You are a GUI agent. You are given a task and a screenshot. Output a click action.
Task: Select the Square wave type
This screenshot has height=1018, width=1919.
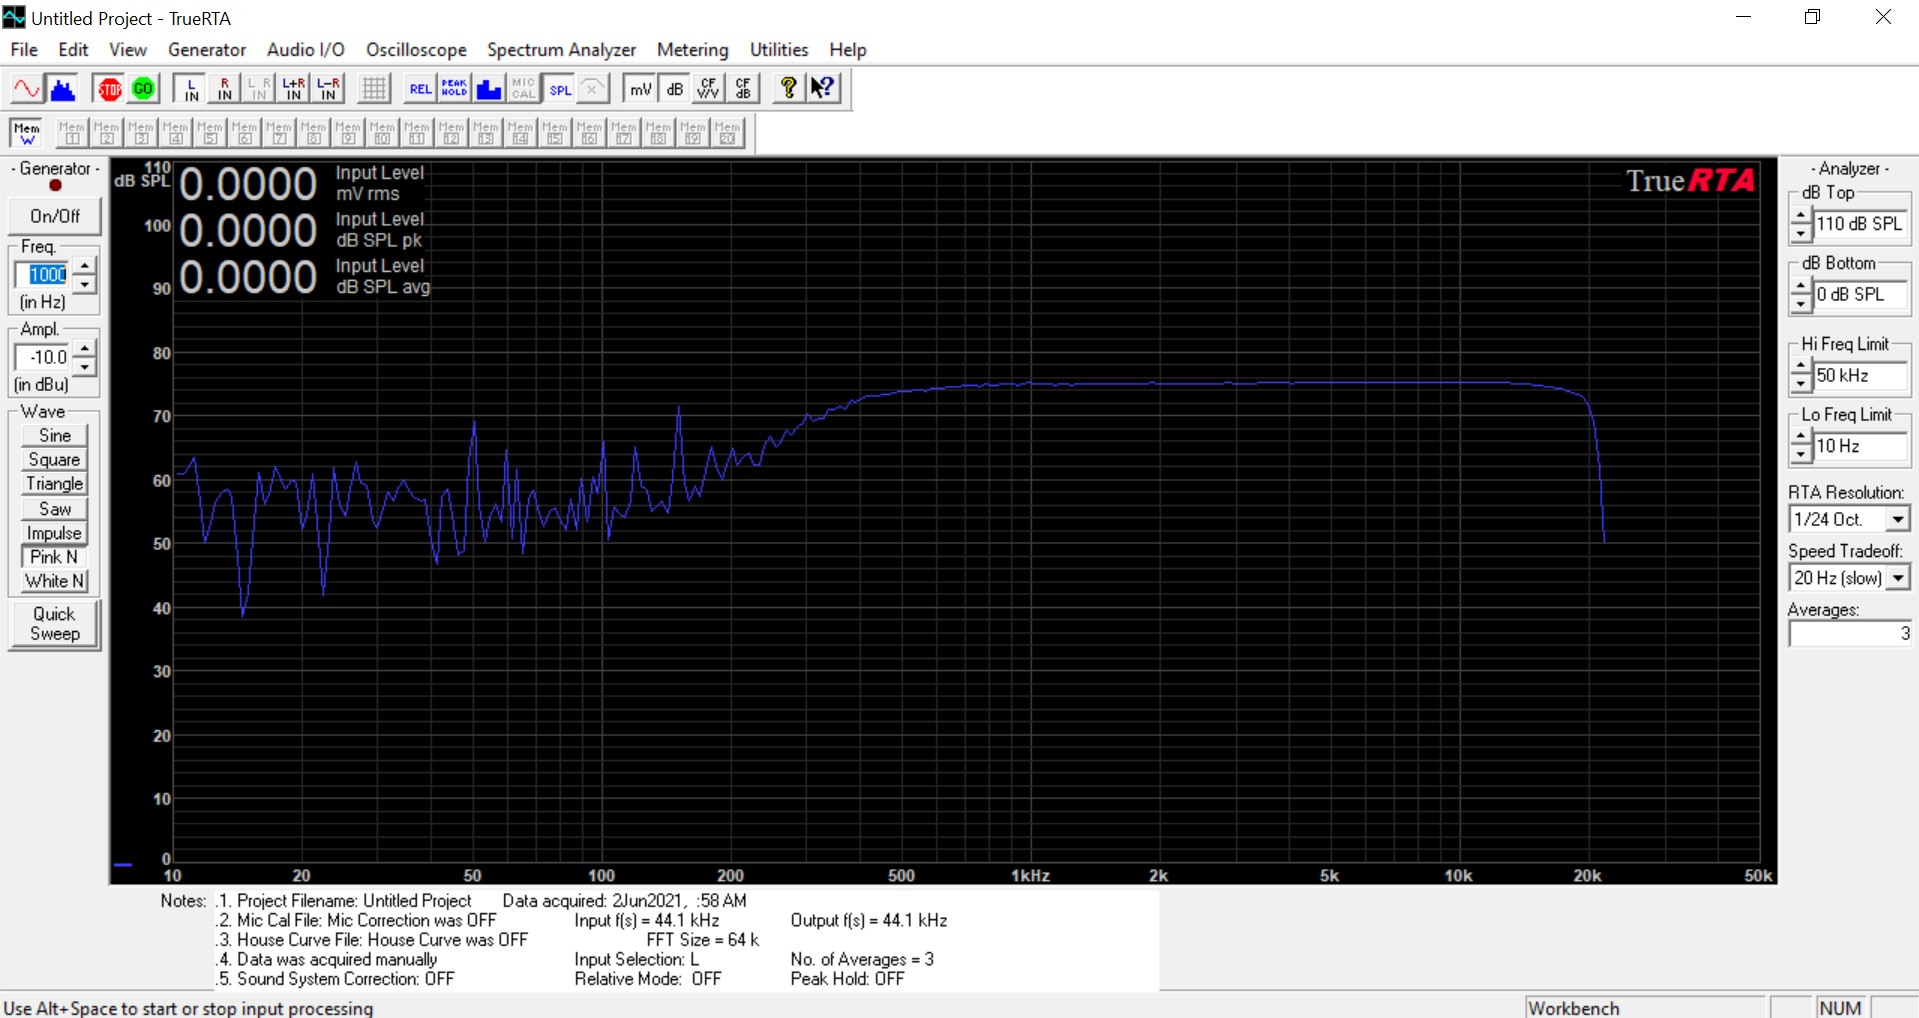click(x=55, y=459)
